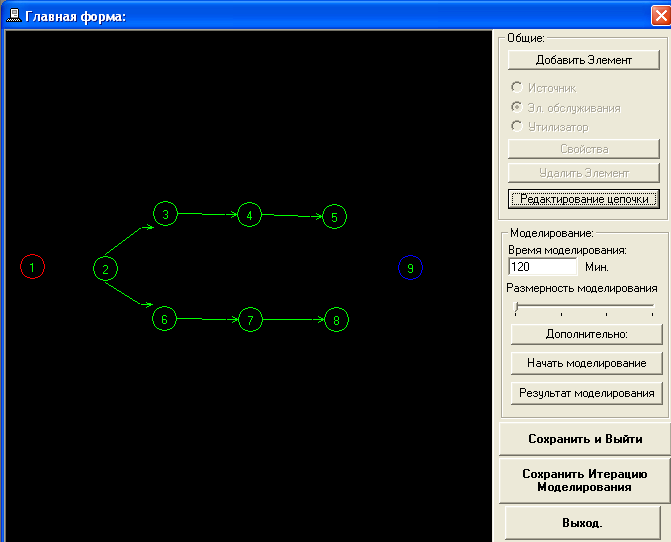Focus the Время моделирования field with 120
671x542 pixels.
coord(543,267)
